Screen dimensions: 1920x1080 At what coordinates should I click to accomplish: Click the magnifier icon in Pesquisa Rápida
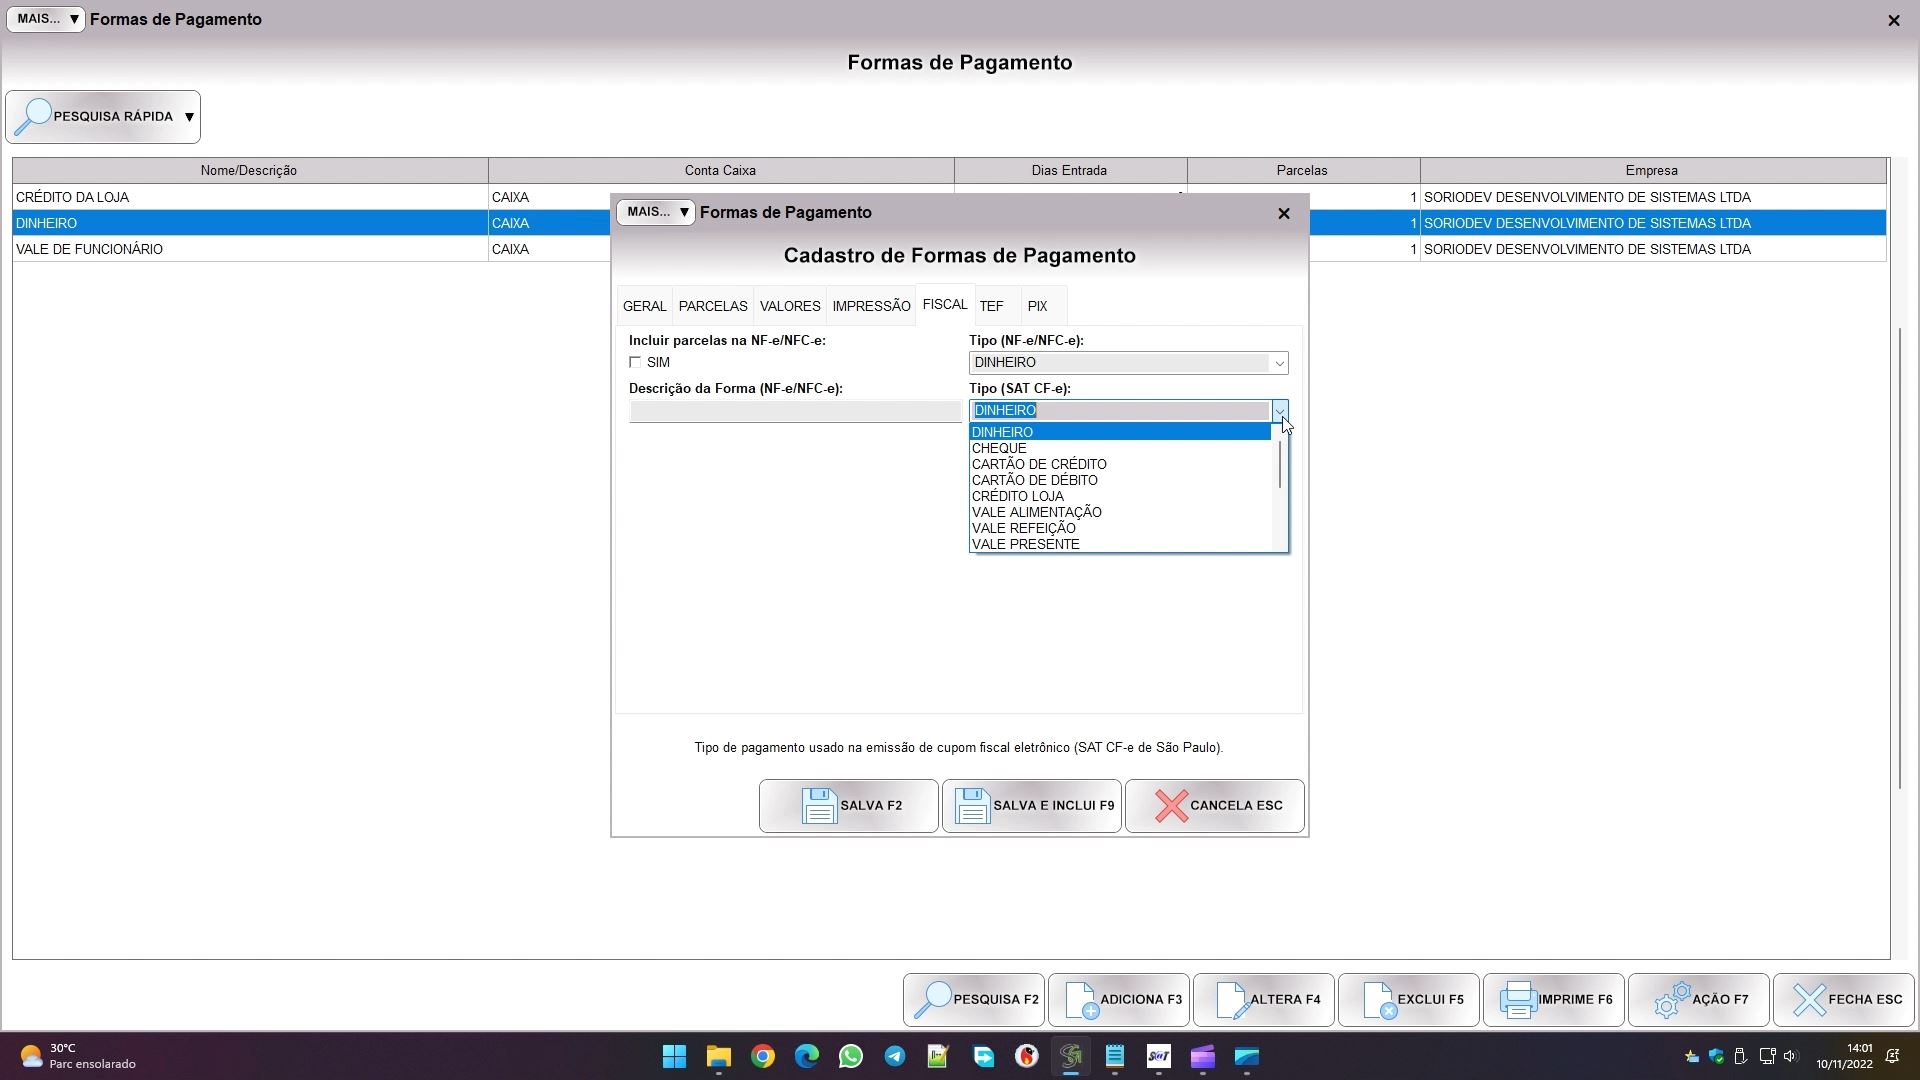[x=34, y=117]
